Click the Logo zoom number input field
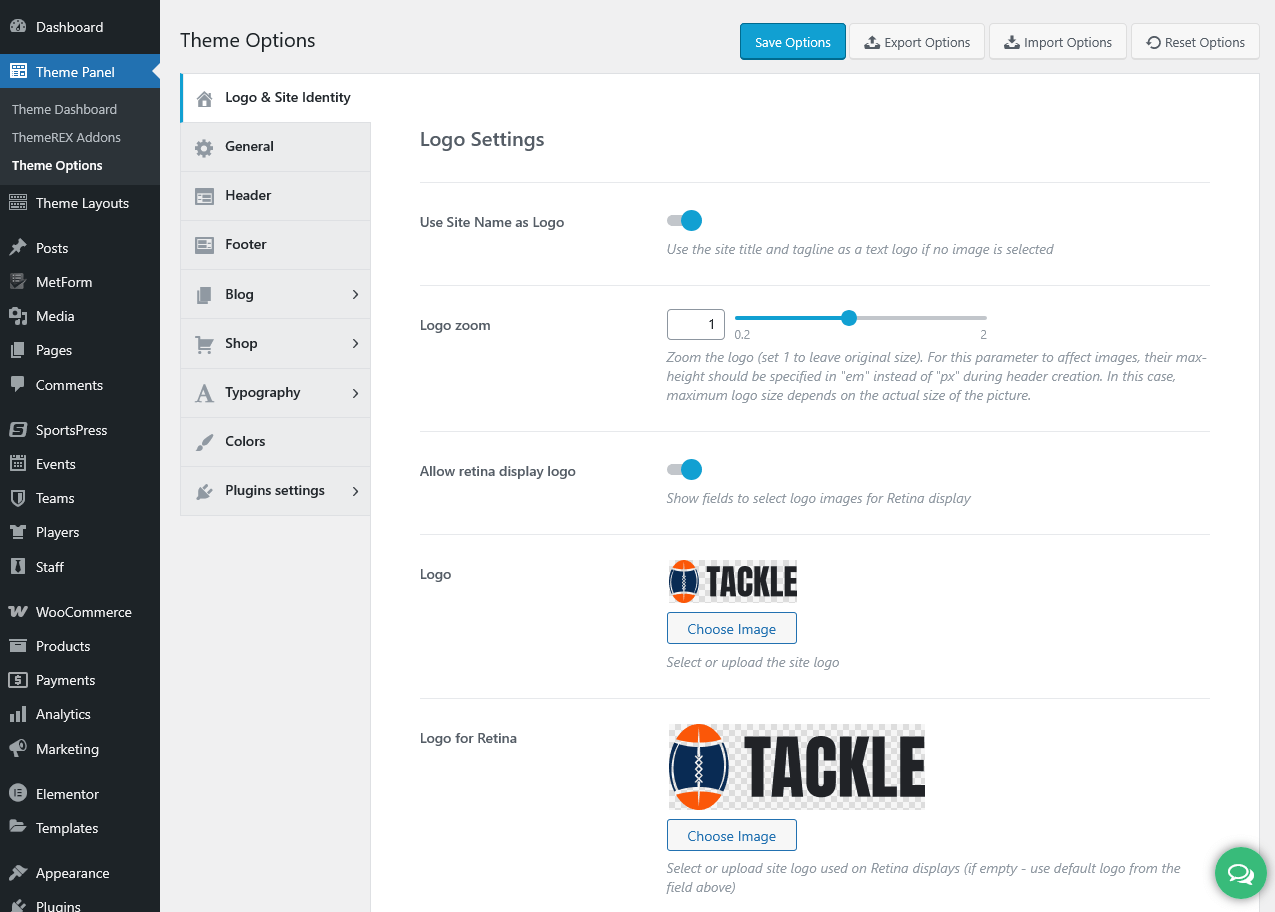 pos(696,324)
